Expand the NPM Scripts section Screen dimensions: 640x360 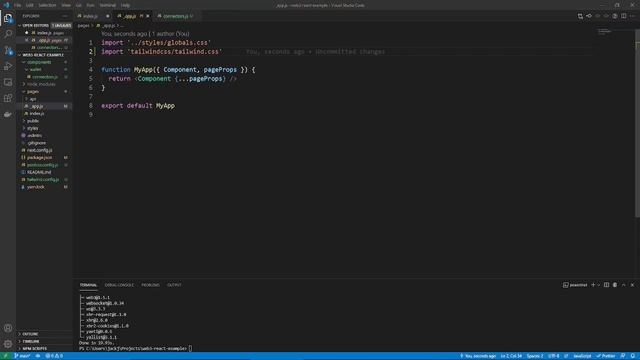(44, 349)
